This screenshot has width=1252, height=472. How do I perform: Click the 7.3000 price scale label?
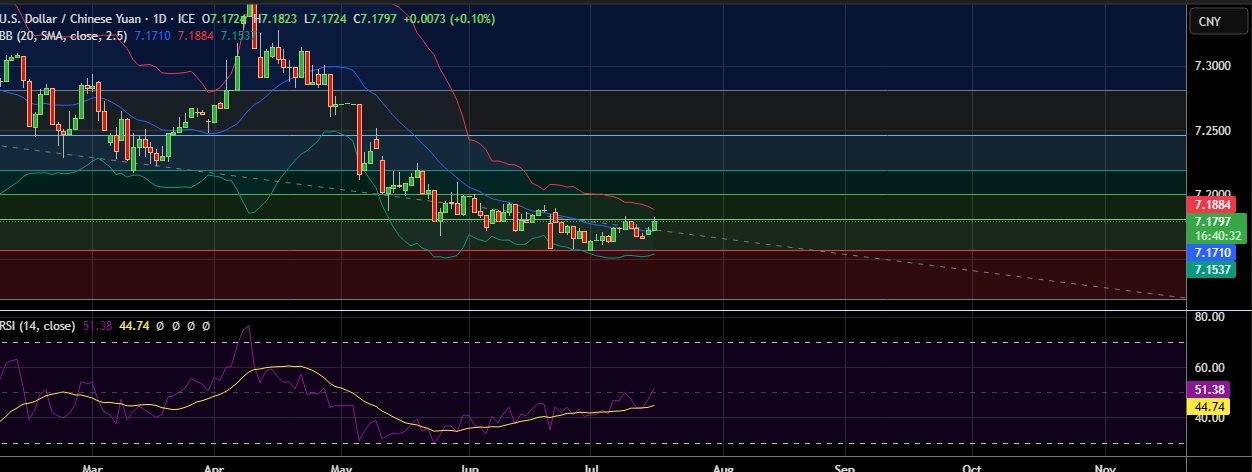click(x=1213, y=66)
